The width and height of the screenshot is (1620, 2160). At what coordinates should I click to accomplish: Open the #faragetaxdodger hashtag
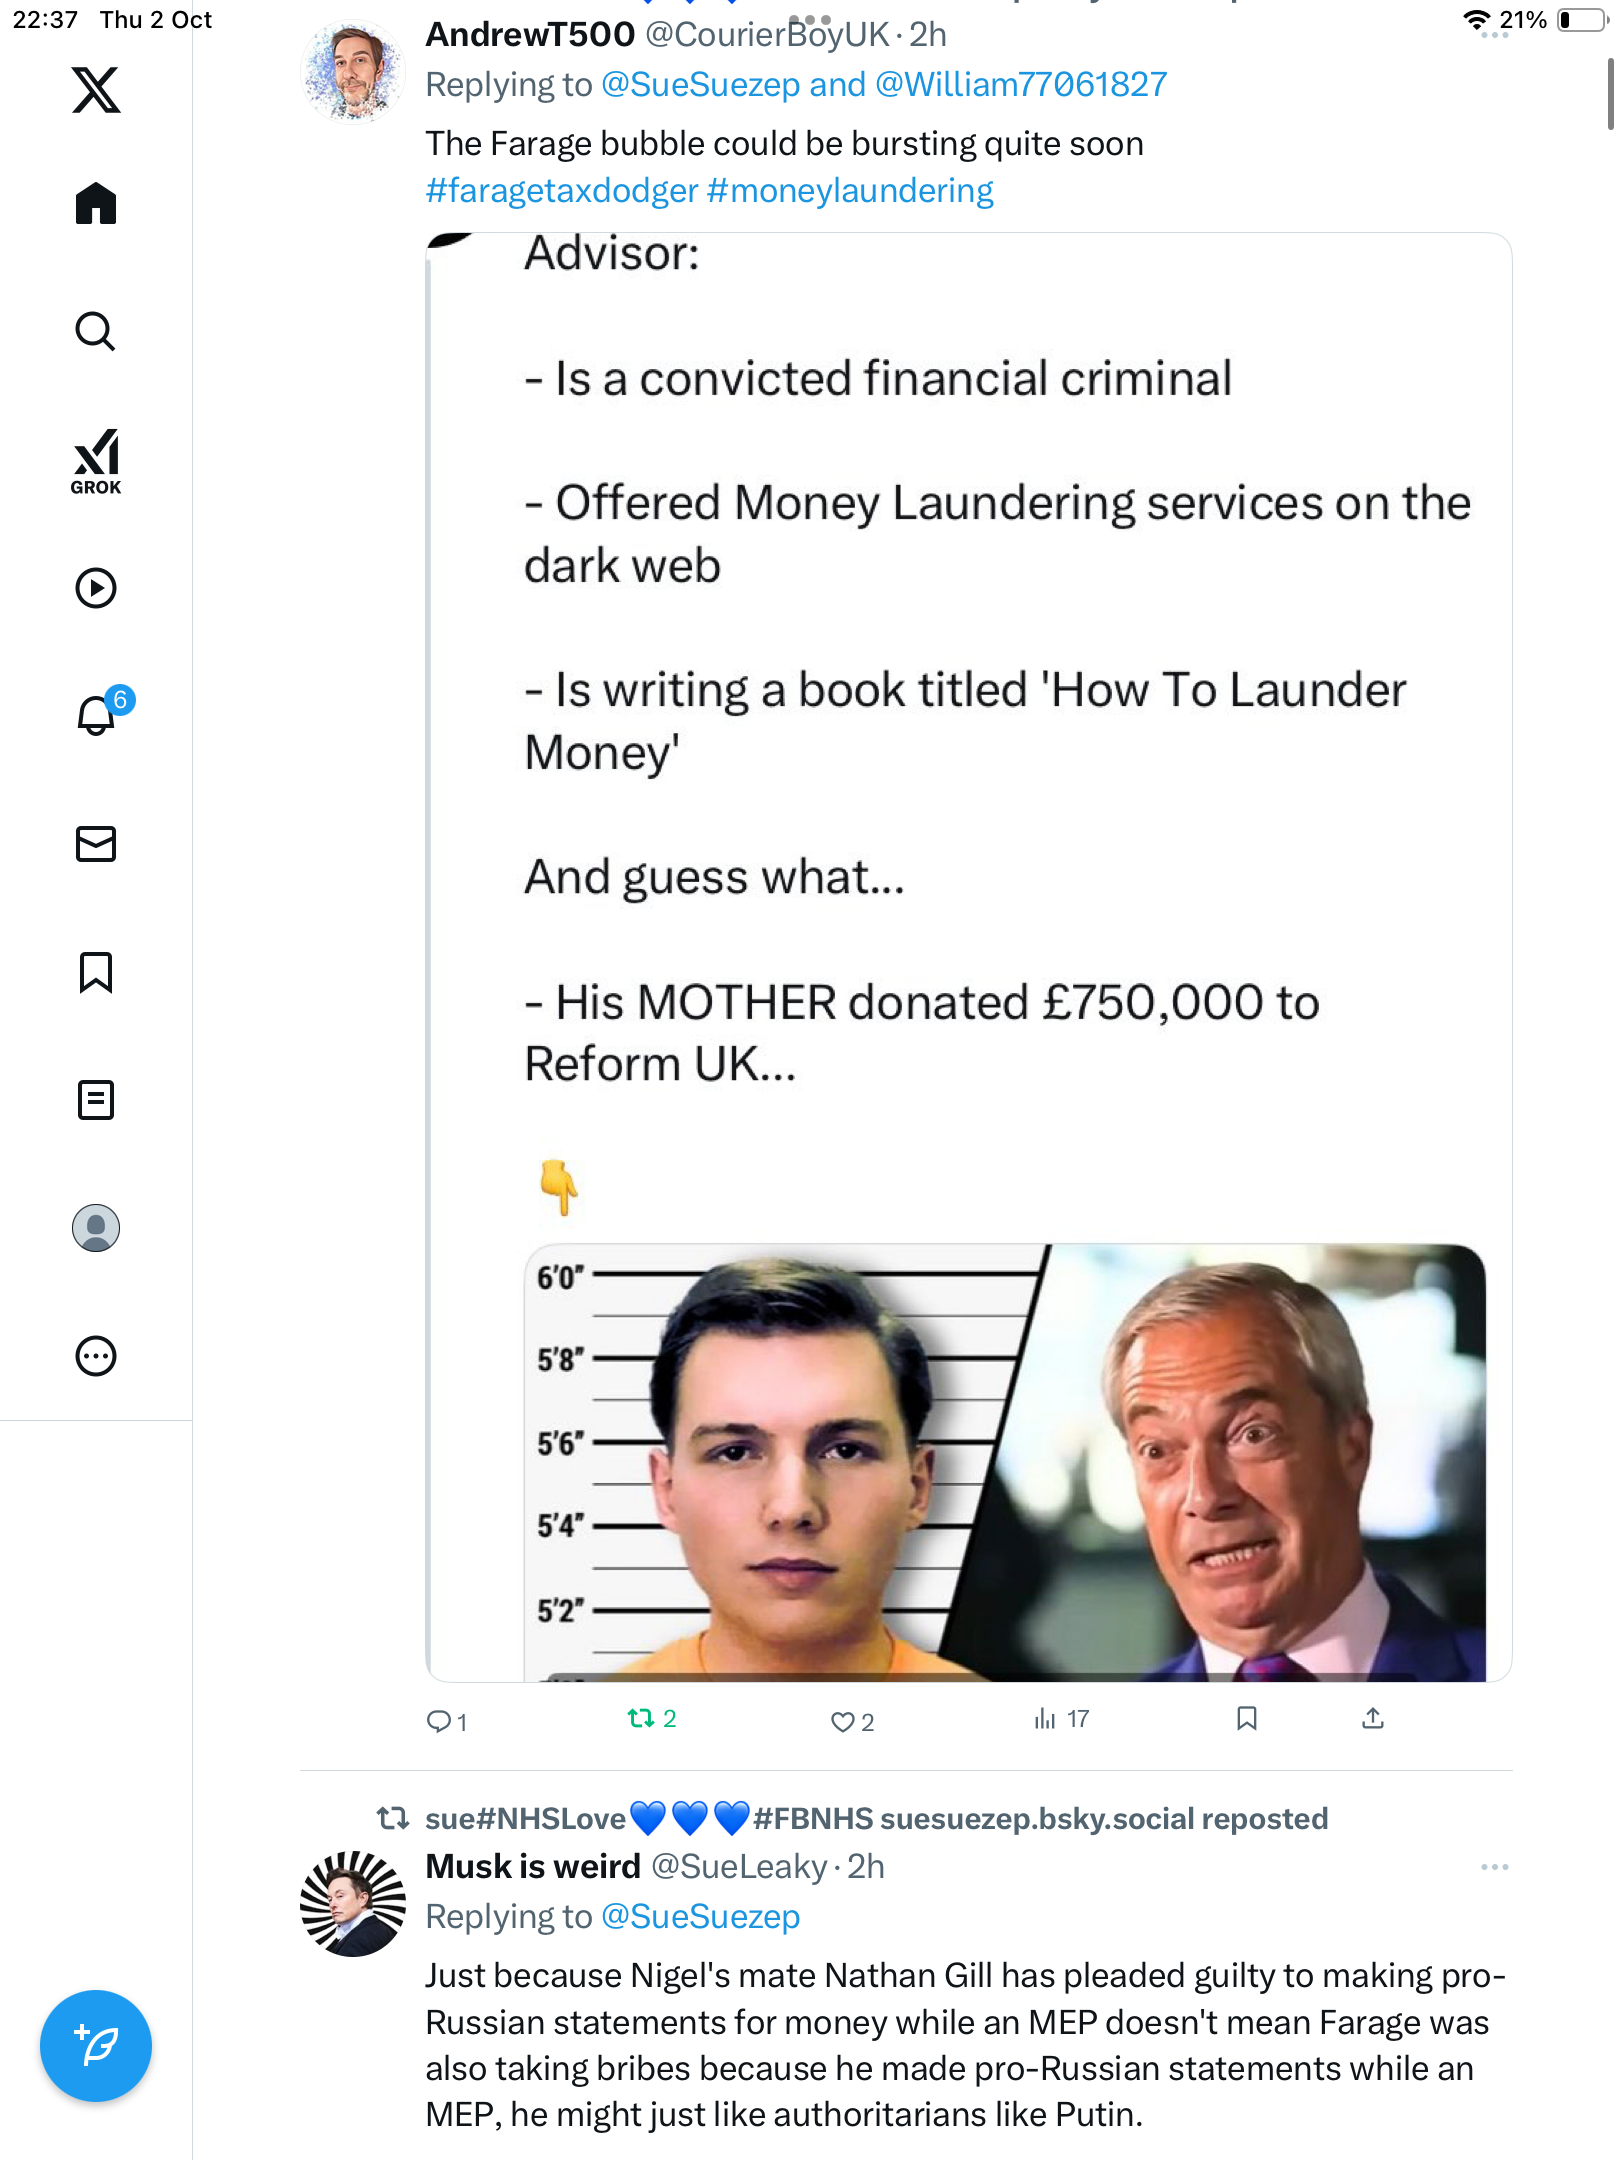pyautogui.click(x=561, y=190)
